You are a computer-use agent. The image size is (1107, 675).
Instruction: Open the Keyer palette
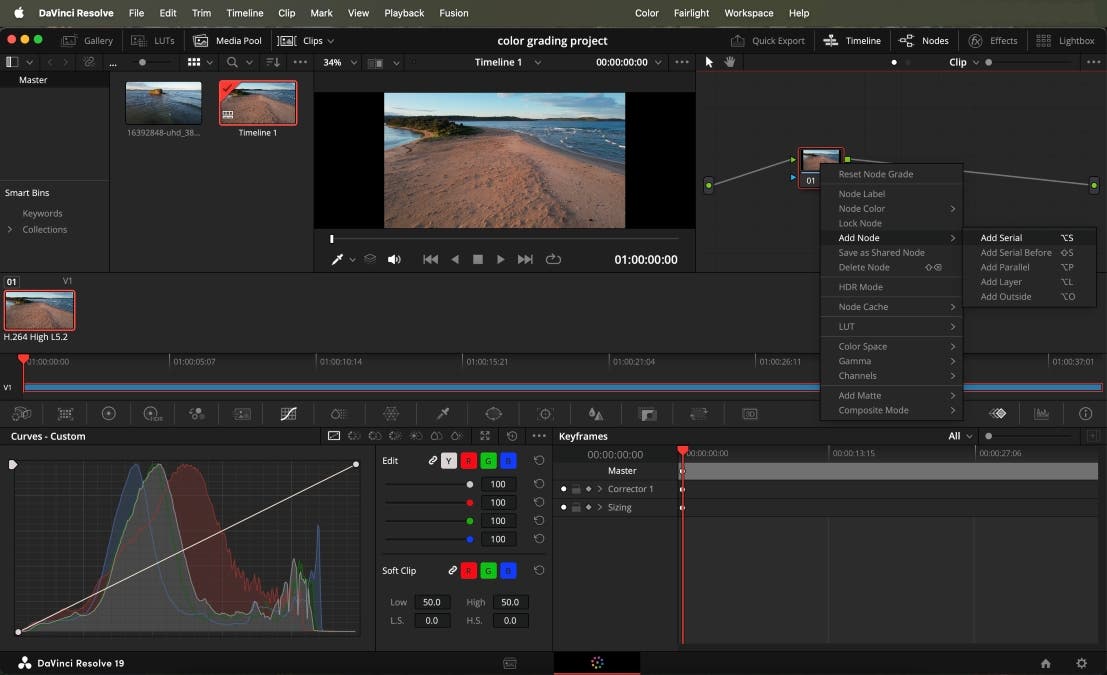tap(646, 413)
